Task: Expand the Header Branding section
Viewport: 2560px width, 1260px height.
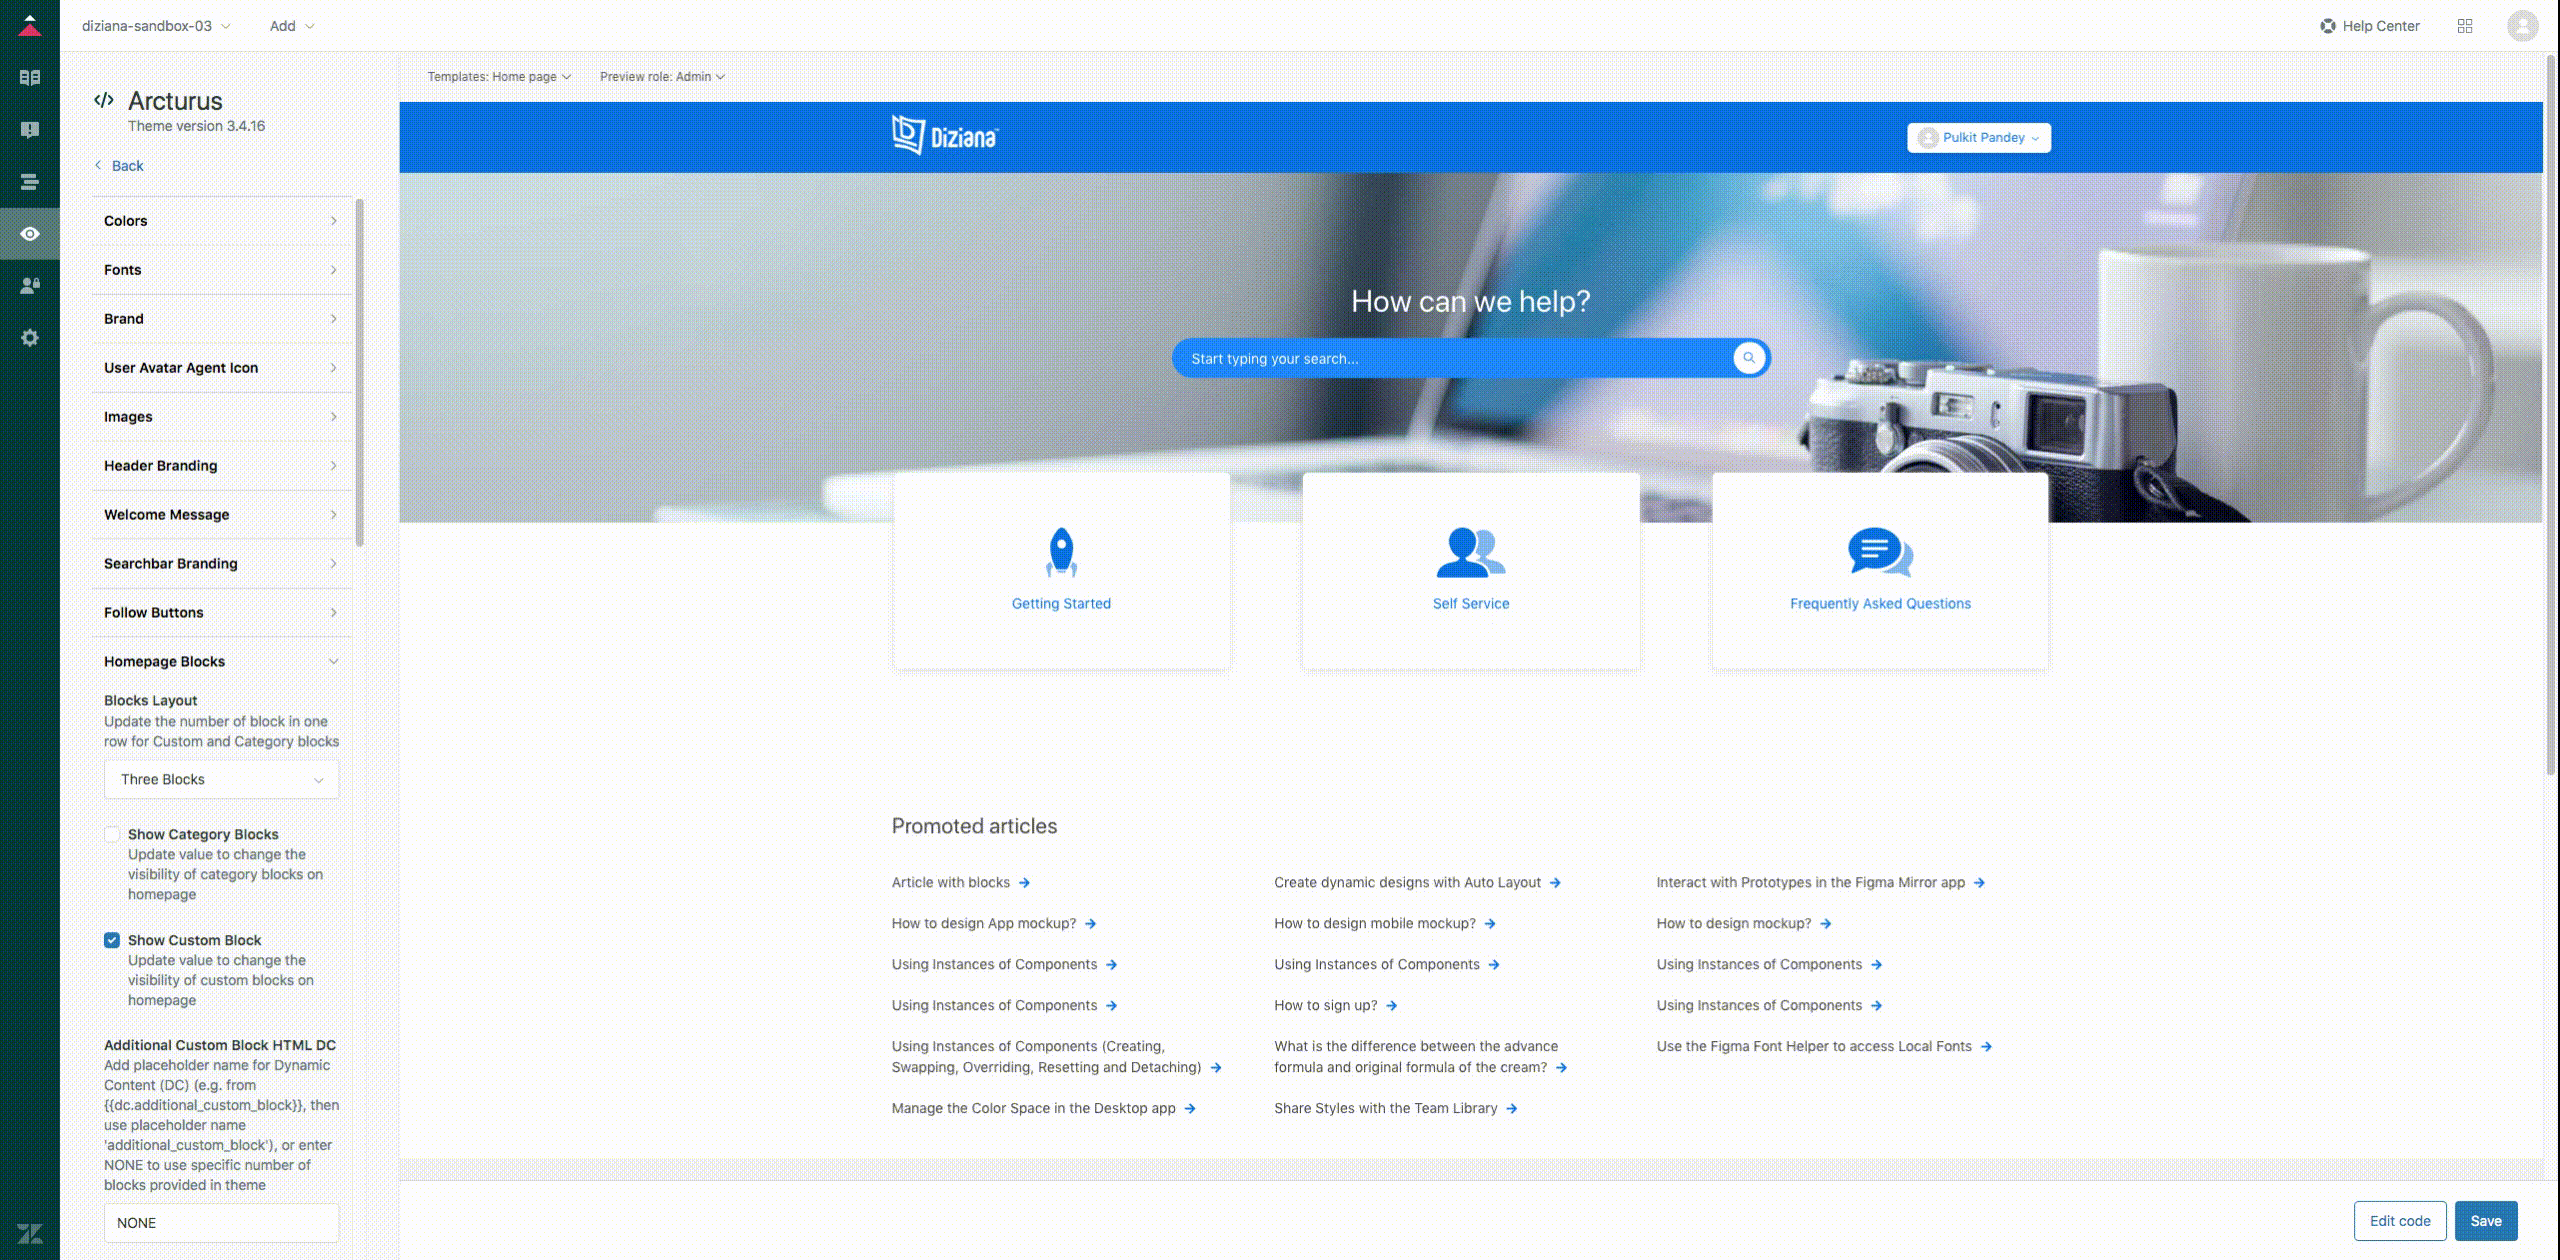Action: 221,466
